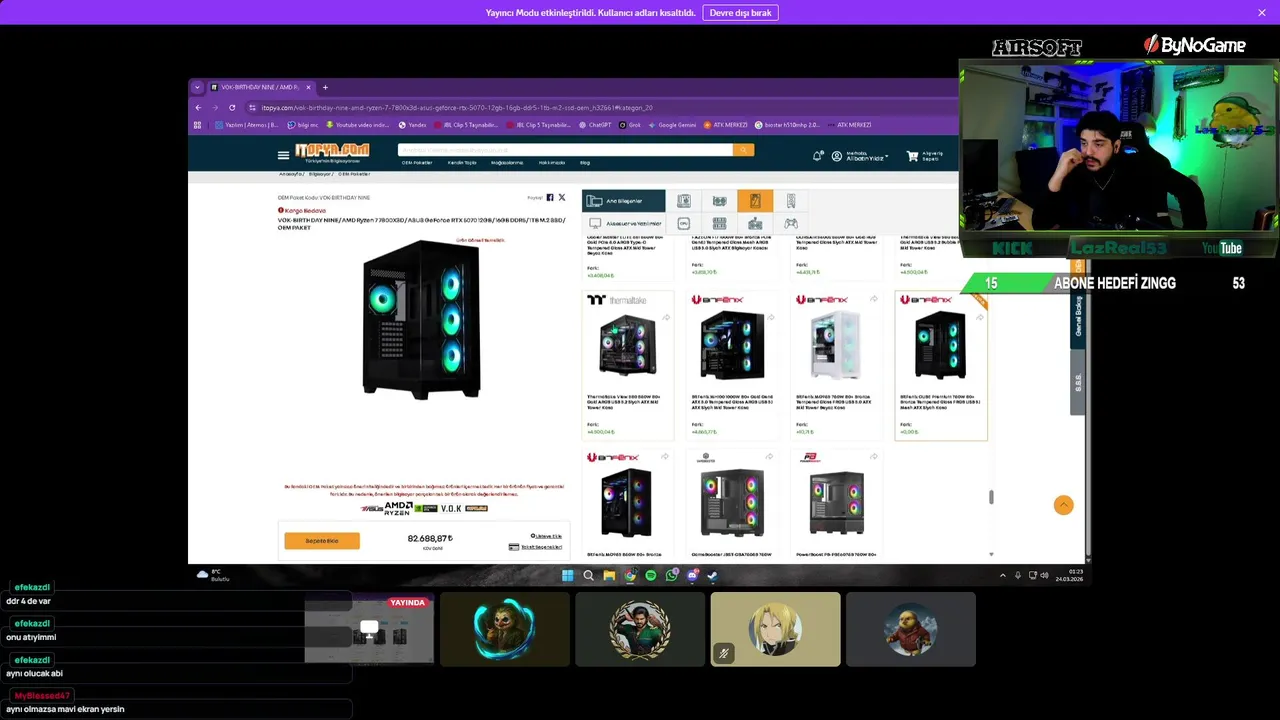Click the Anasayfa breadcrumb link
Viewport: 1280px width, 720px height.
pyautogui.click(x=290, y=174)
